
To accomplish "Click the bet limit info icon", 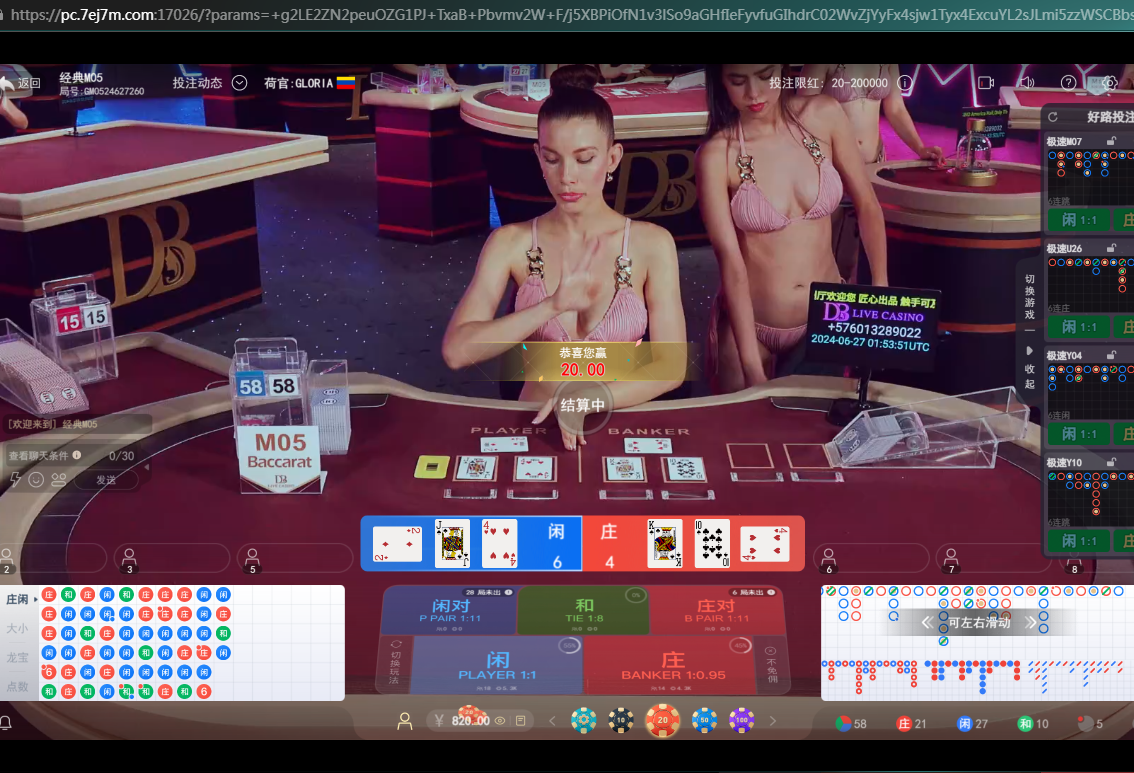I will [x=905, y=83].
